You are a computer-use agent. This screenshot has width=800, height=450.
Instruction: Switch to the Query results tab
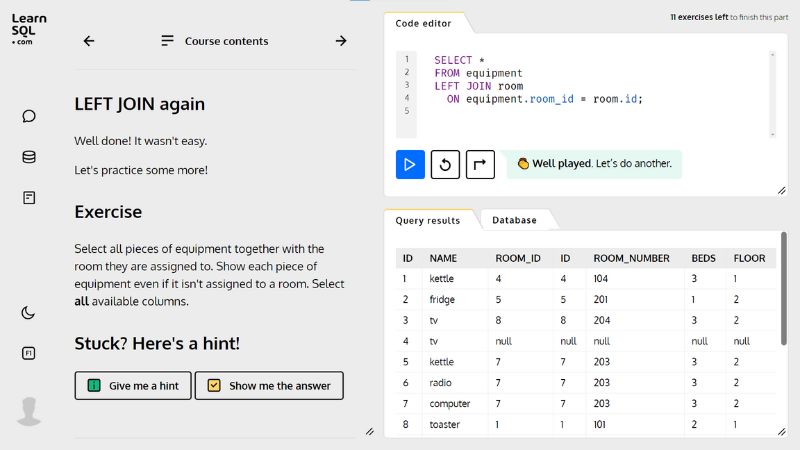428,220
